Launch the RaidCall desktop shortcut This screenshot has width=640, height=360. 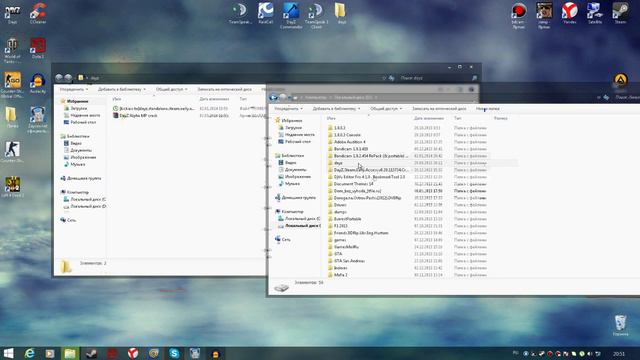click(266, 13)
